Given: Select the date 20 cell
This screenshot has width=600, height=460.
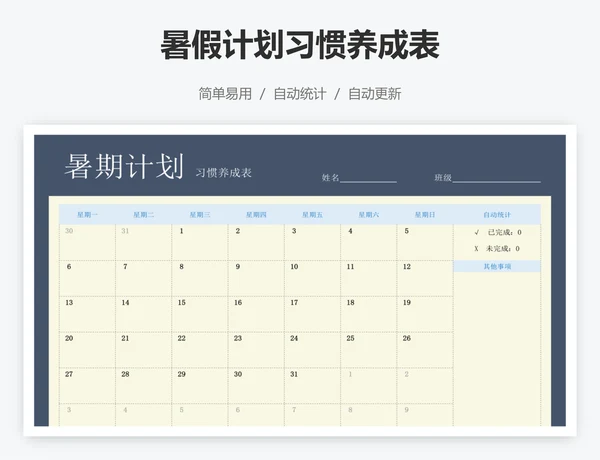Looking at the screenshot, I should tap(87, 350).
